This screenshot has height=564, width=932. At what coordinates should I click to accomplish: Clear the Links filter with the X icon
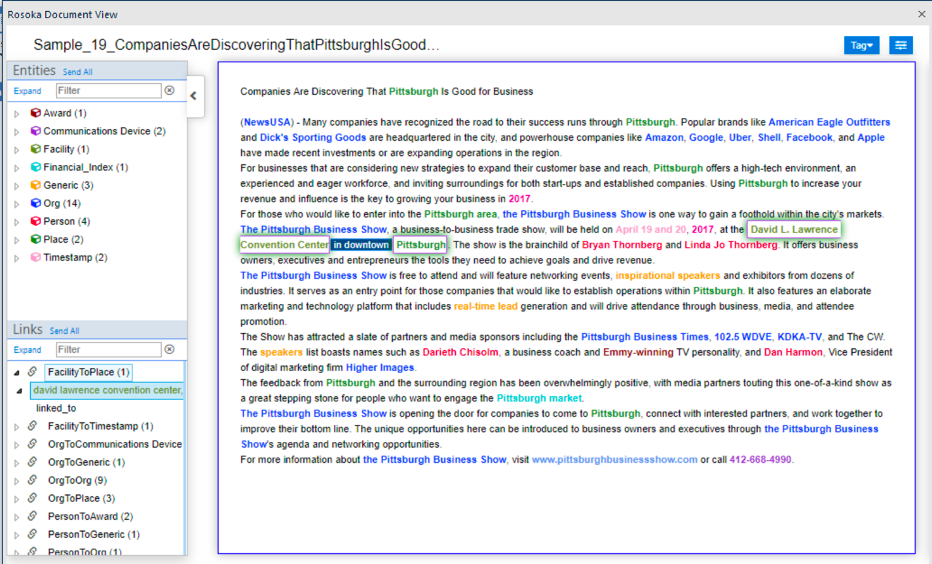click(x=169, y=349)
